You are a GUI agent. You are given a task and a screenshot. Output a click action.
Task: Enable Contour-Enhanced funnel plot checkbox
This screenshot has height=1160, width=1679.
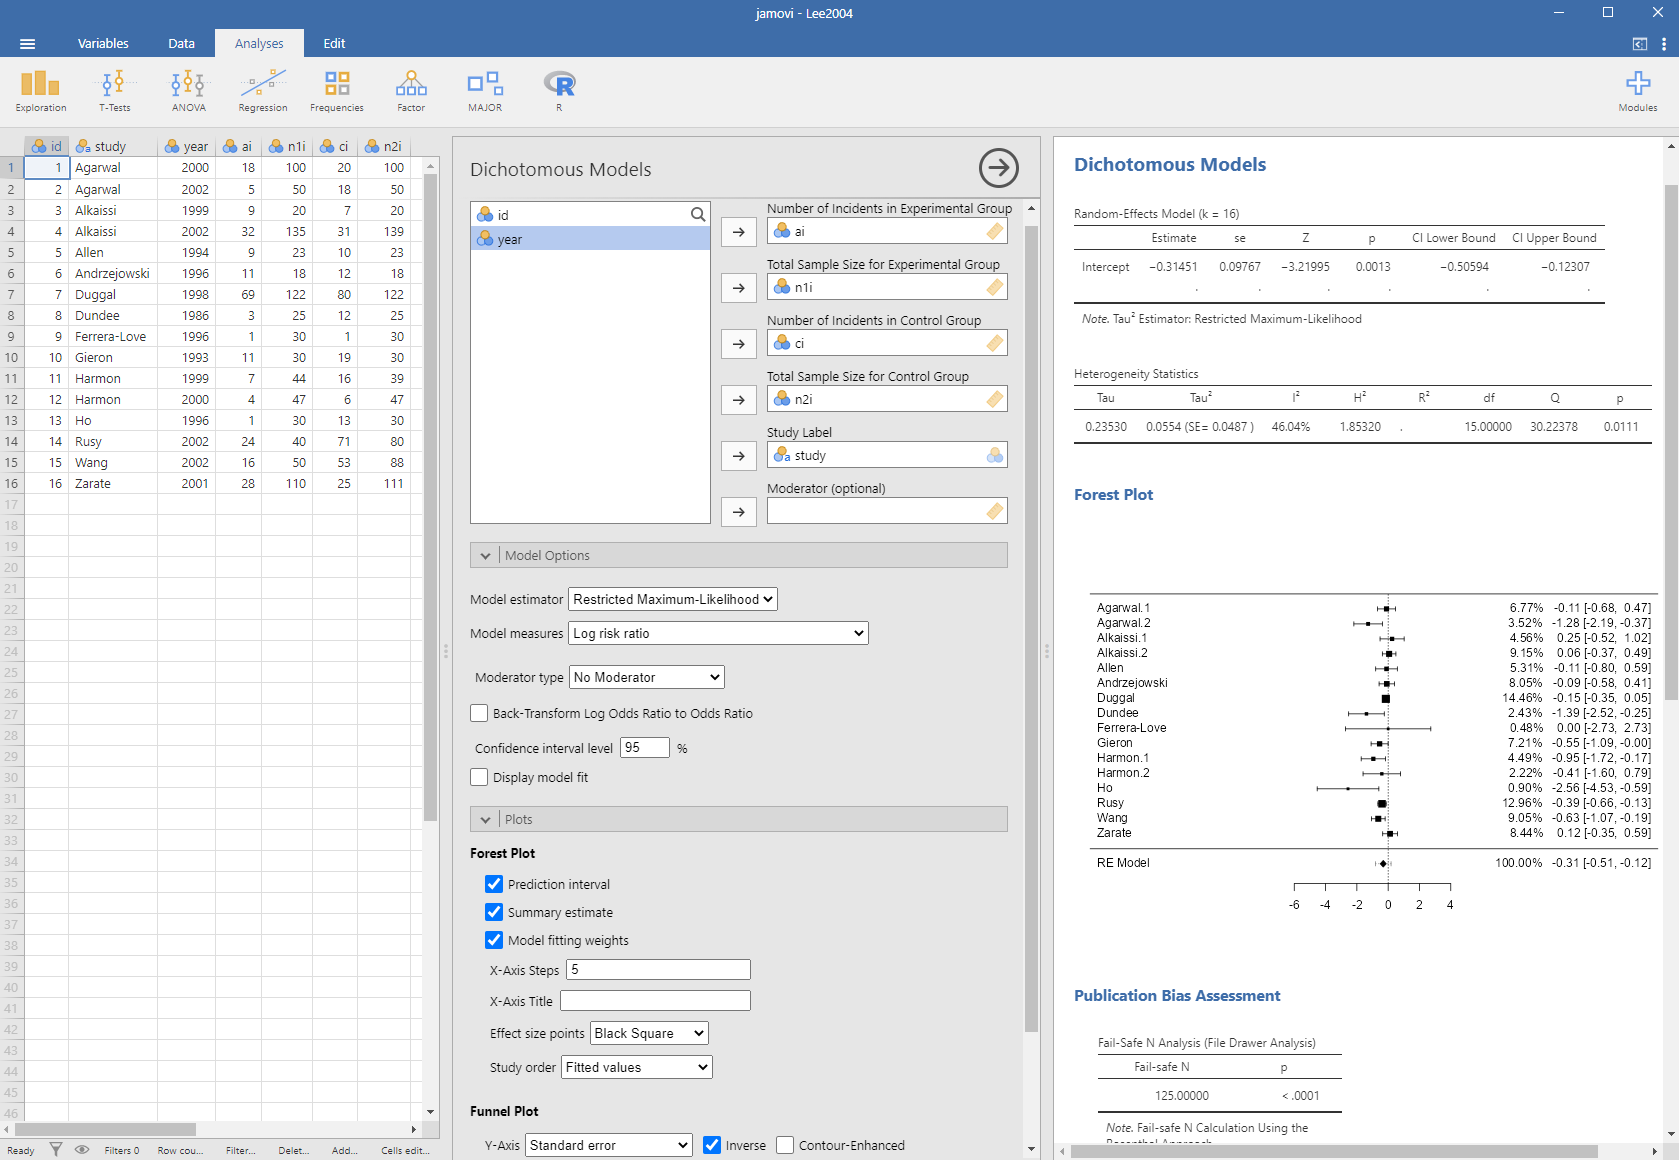(x=785, y=1145)
